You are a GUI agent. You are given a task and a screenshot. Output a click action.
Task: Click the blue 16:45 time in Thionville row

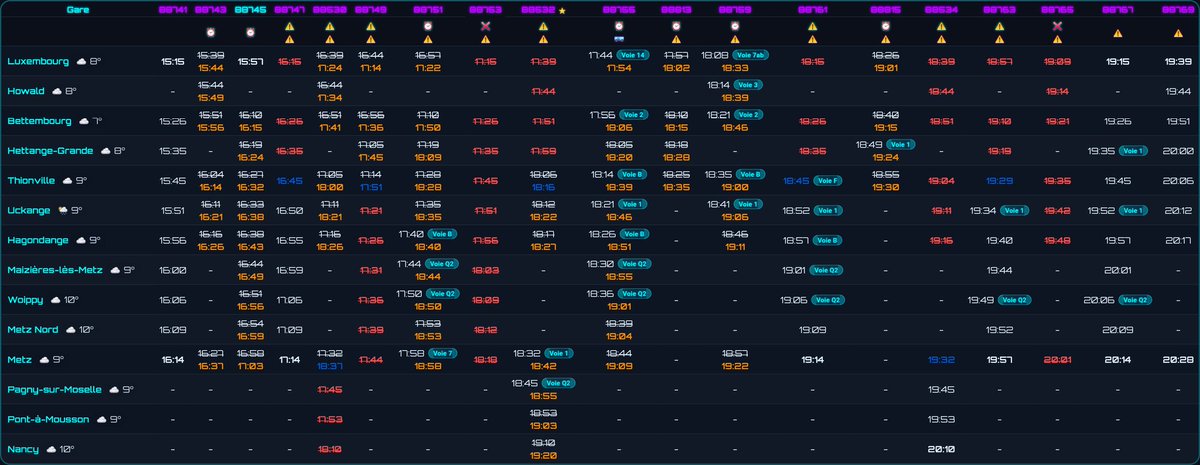click(x=289, y=181)
